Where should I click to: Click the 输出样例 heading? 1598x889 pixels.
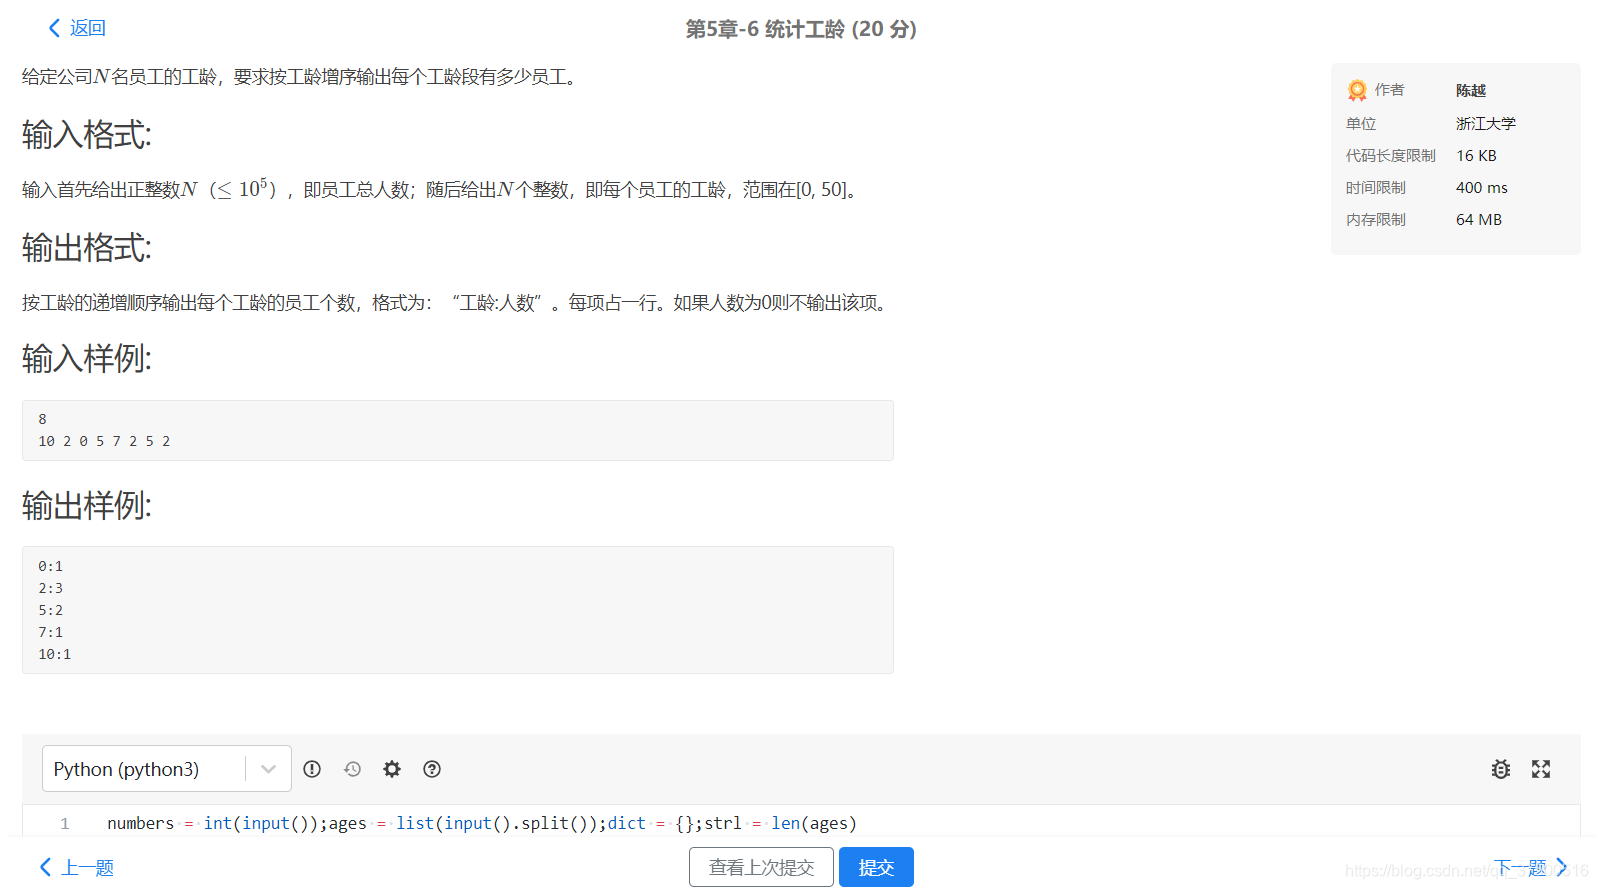(87, 505)
